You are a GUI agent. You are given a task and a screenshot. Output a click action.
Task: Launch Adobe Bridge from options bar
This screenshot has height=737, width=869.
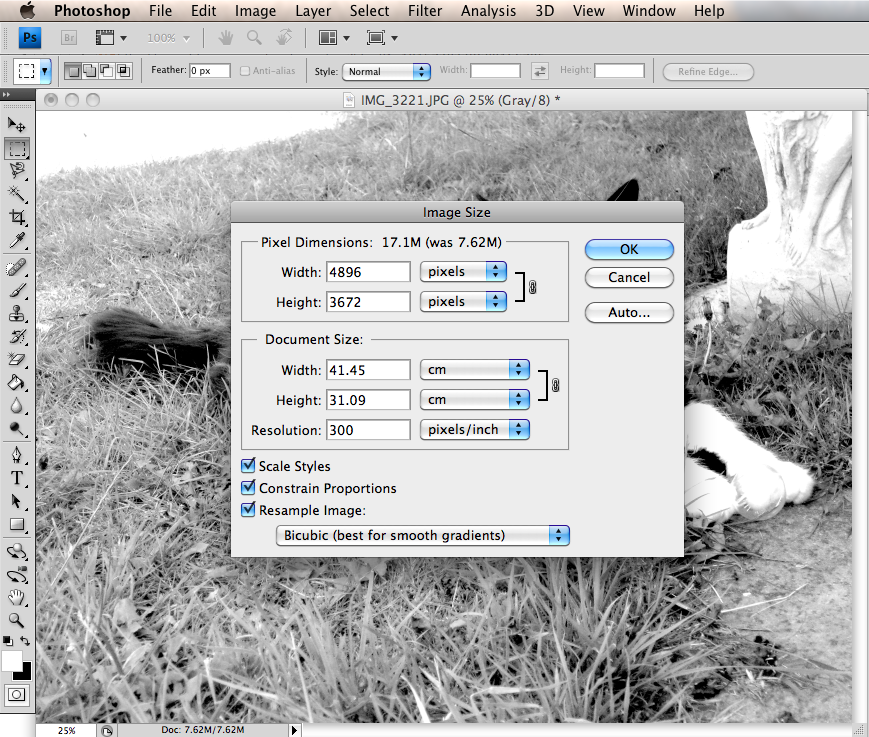tap(69, 38)
